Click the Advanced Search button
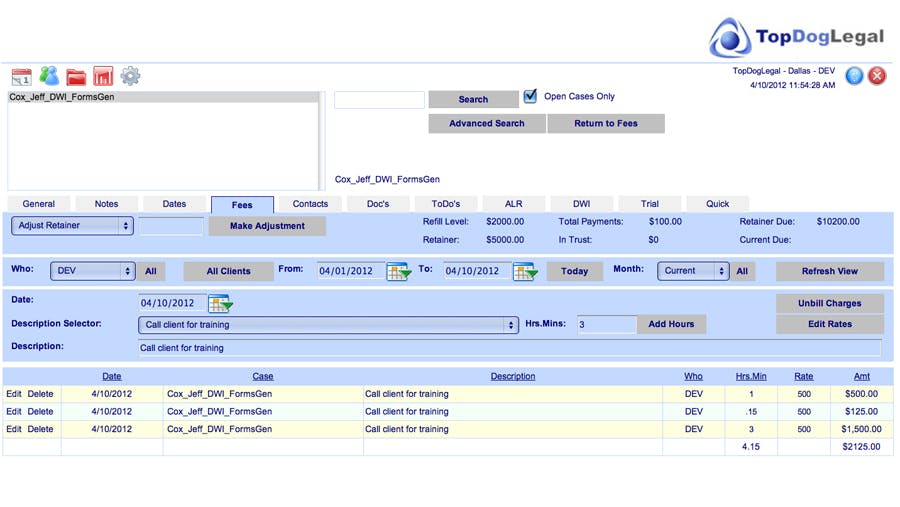900x507 pixels. point(487,124)
